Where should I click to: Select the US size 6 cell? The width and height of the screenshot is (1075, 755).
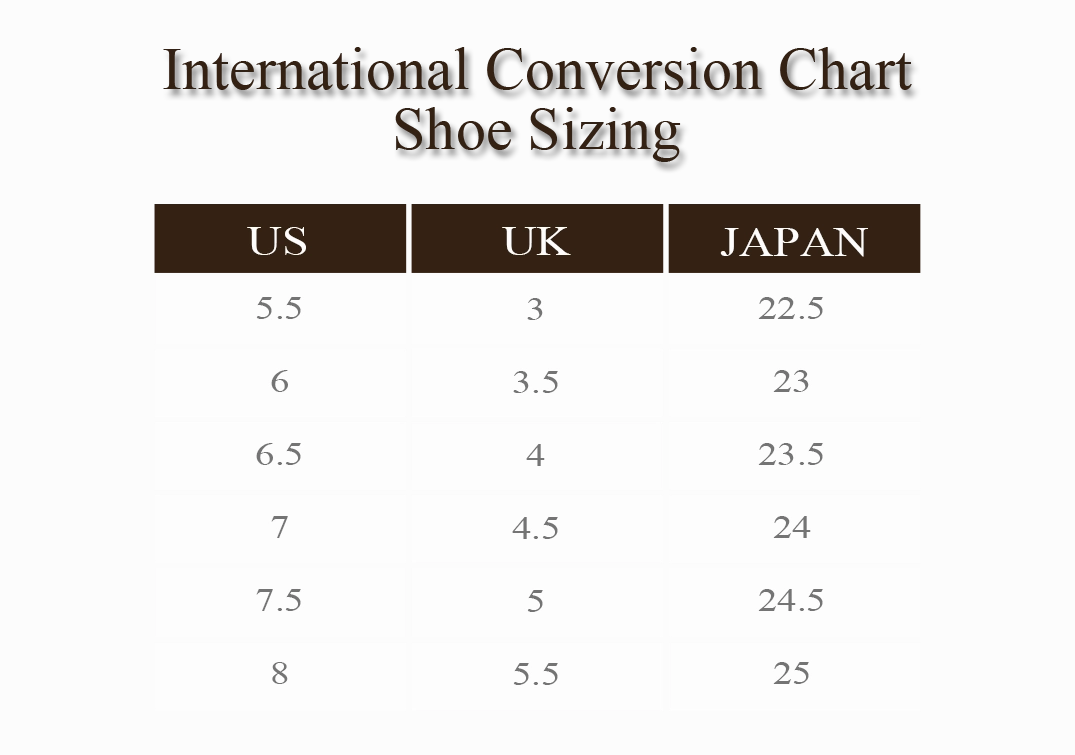[279, 382]
